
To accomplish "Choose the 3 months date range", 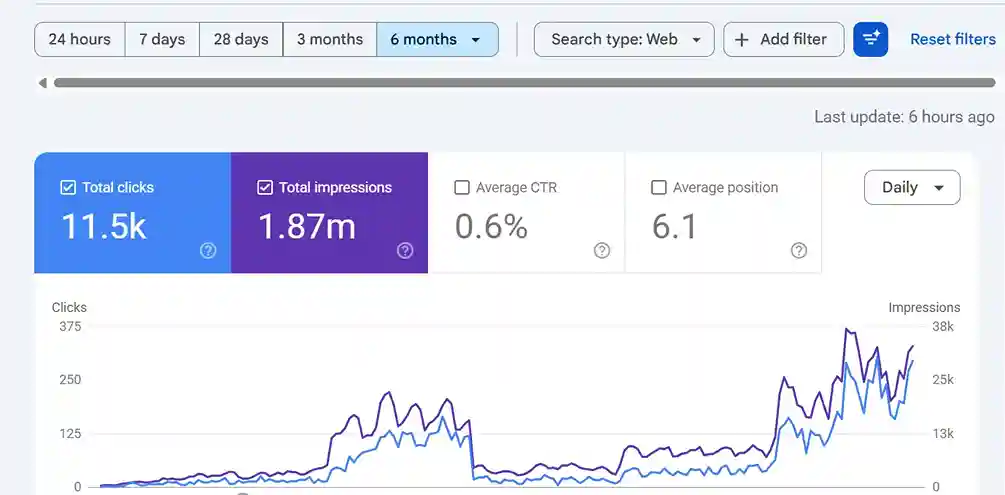I will click(x=329, y=39).
